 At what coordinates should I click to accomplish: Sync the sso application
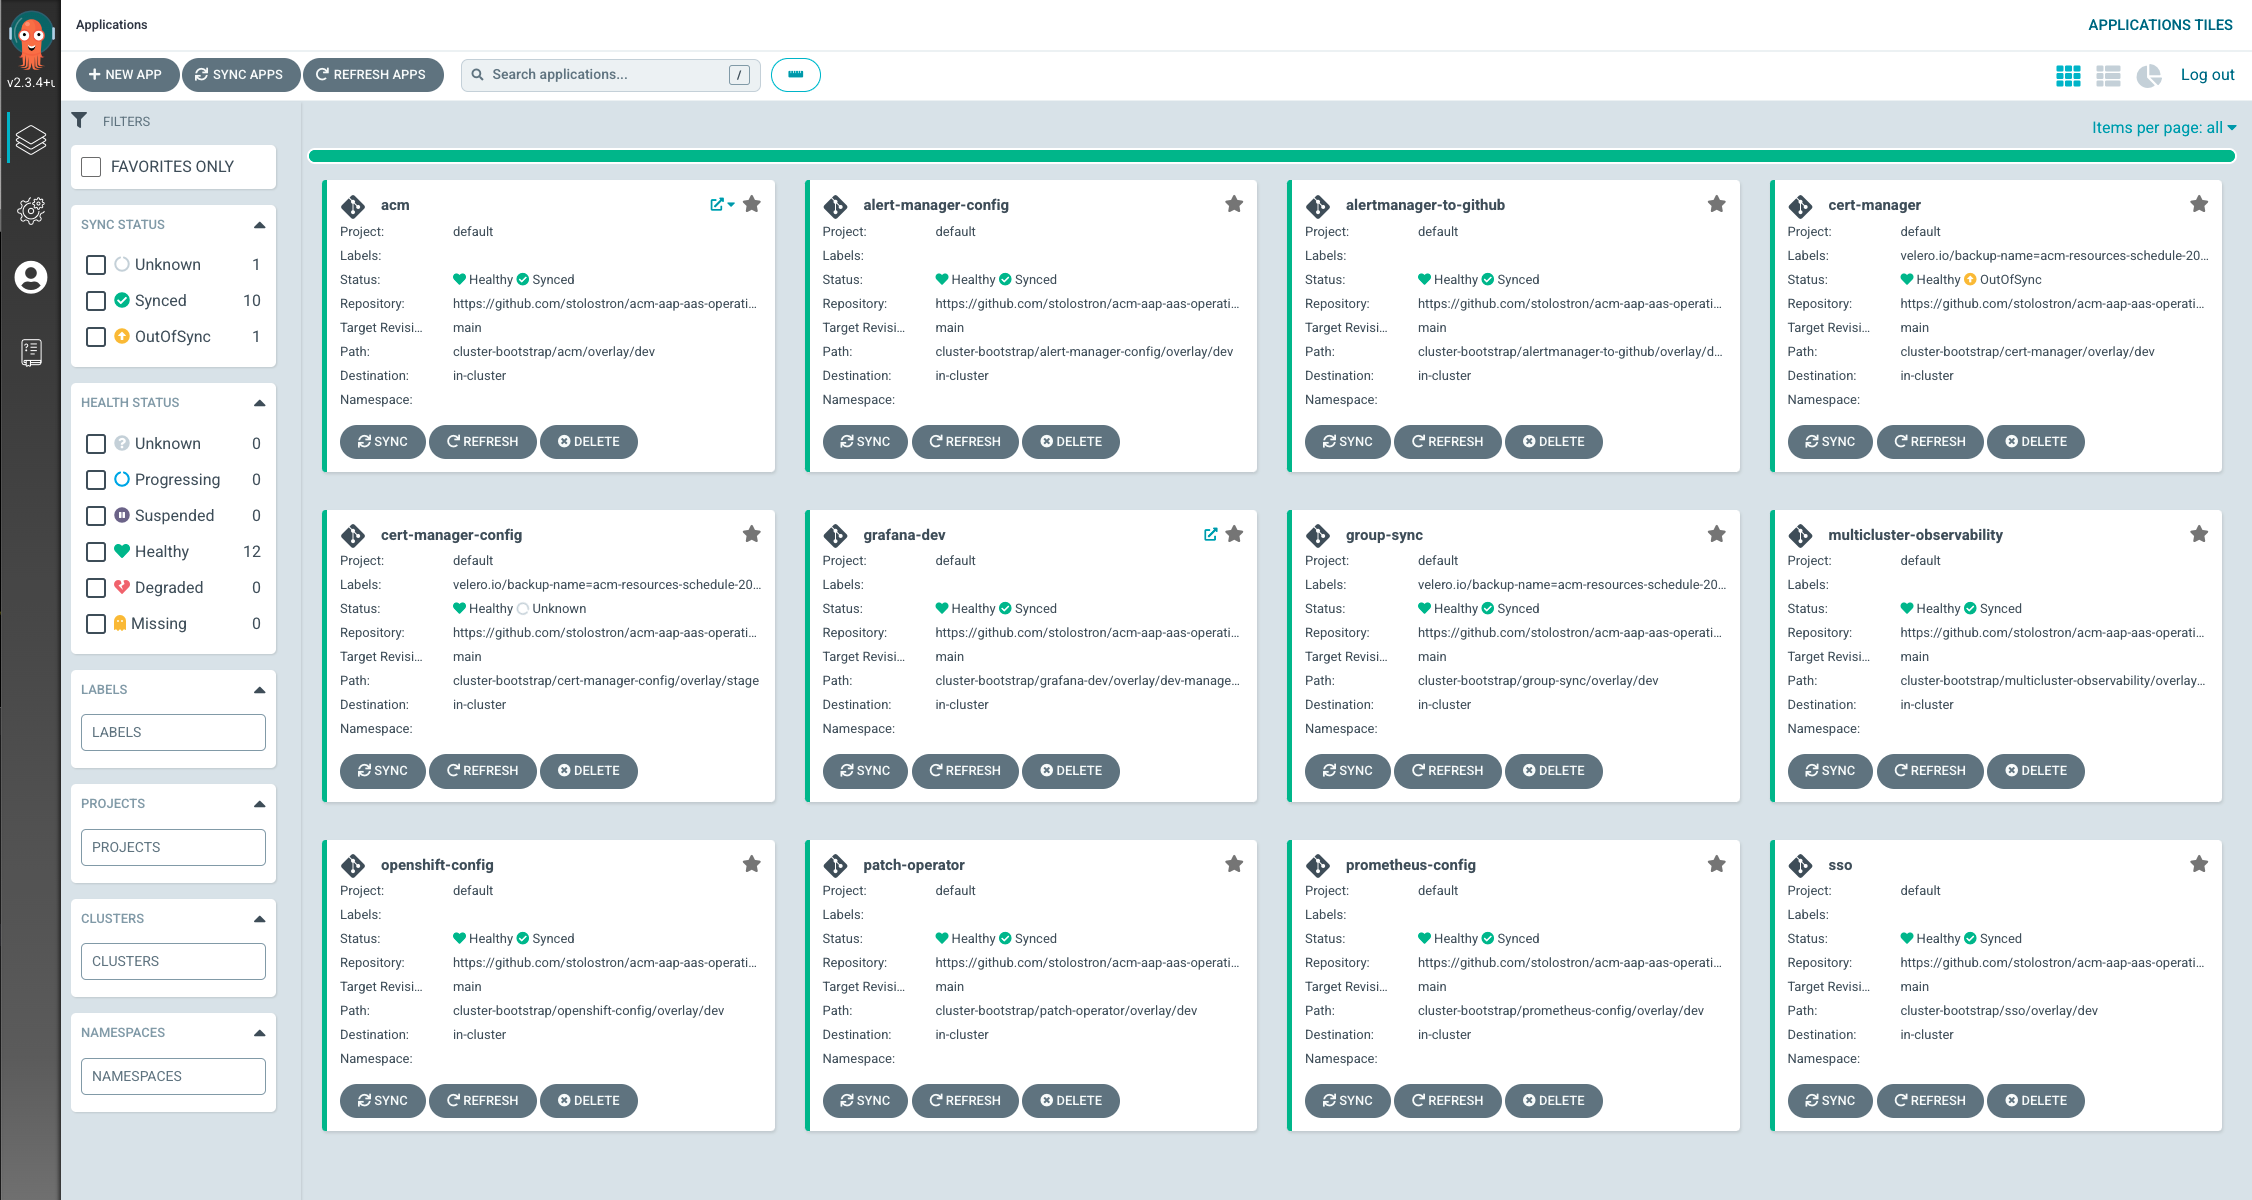point(1830,1101)
